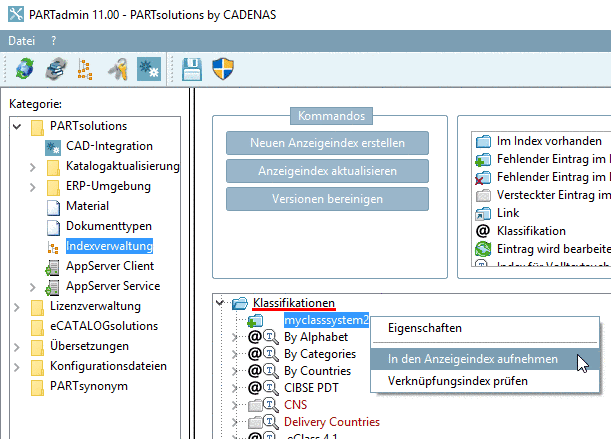Click the Katalogaktualisierung folder icon
This screenshot has height=439, width=611.
53,167
